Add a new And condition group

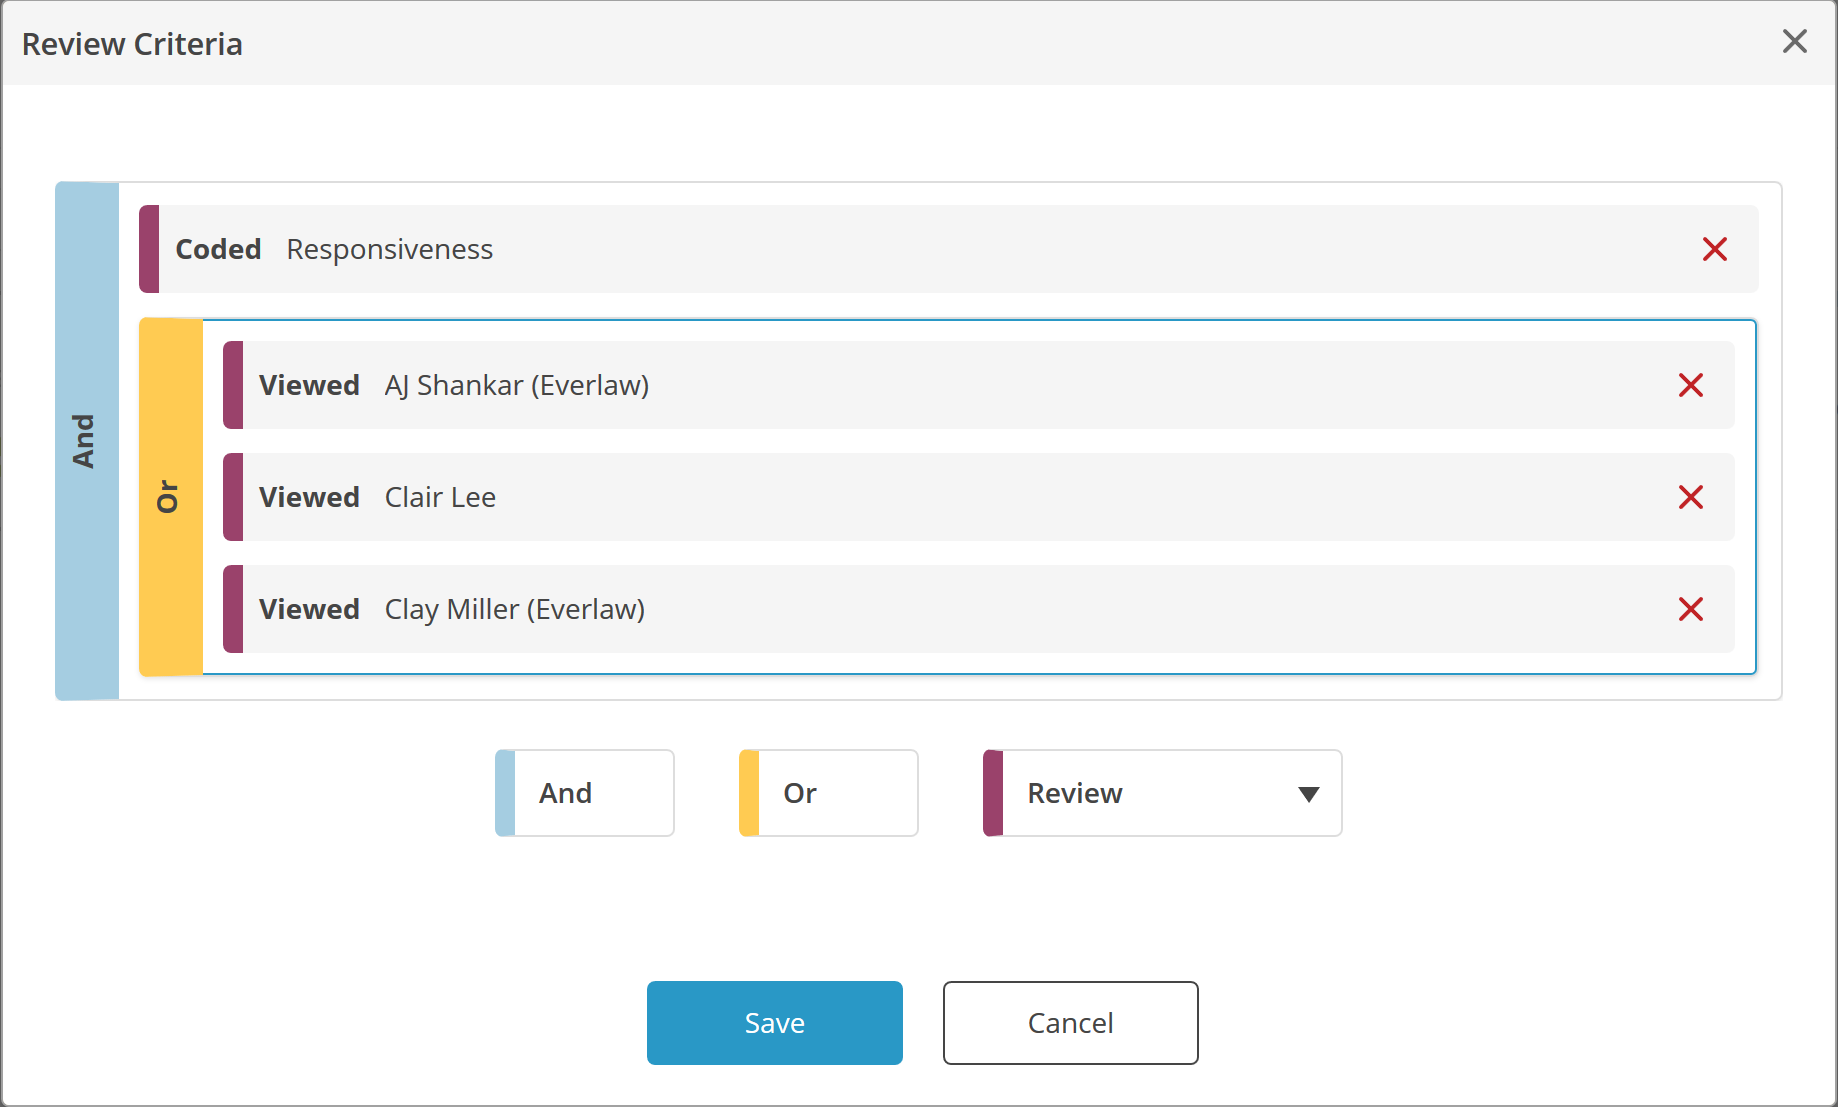pos(585,792)
